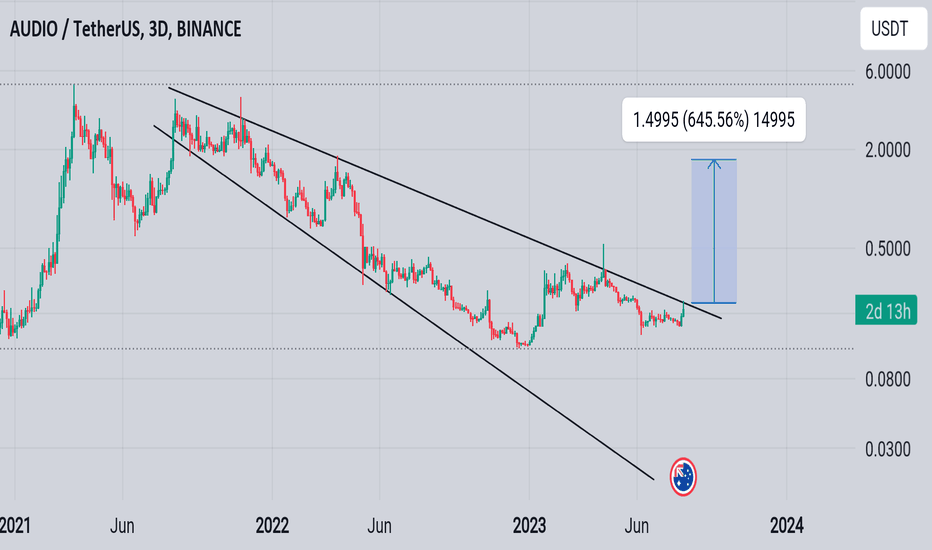Click the USDT currency button

tap(893, 29)
